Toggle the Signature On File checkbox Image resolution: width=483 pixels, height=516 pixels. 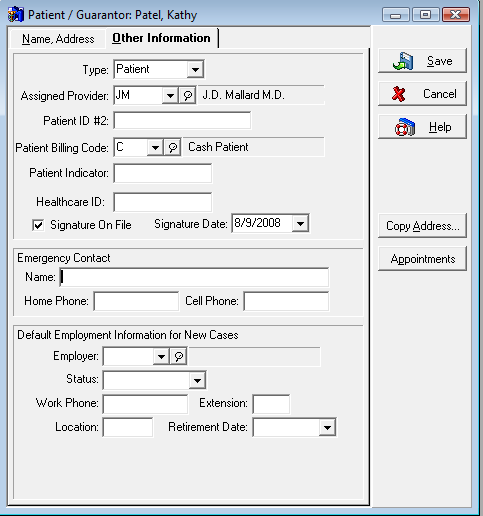pos(38,225)
